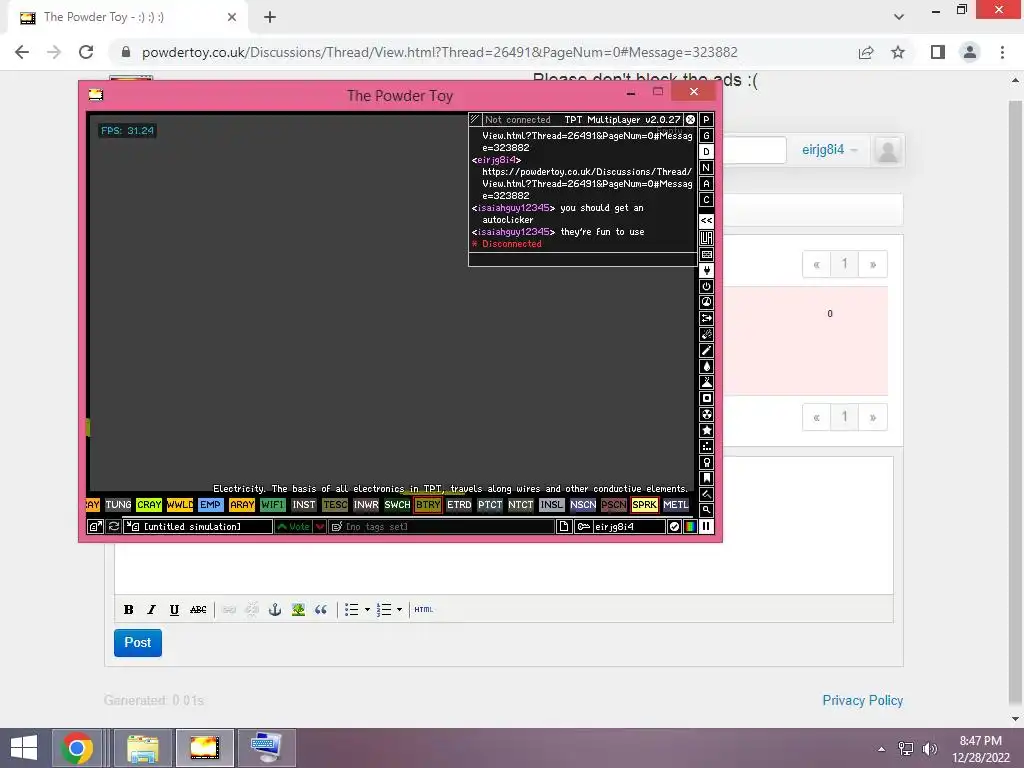This screenshot has height=768, width=1024.
Task: Collapse sidebar with << button
Action: point(706,220)
